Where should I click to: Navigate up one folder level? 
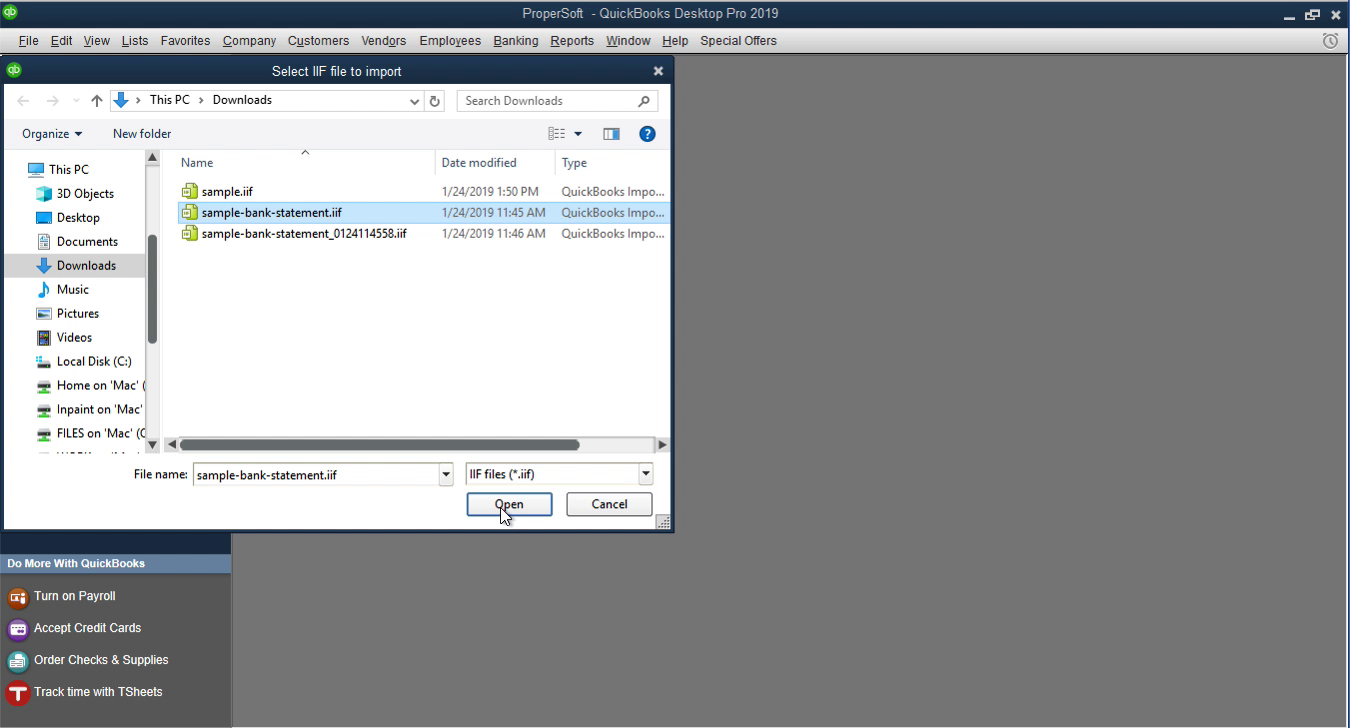point(96,100)
